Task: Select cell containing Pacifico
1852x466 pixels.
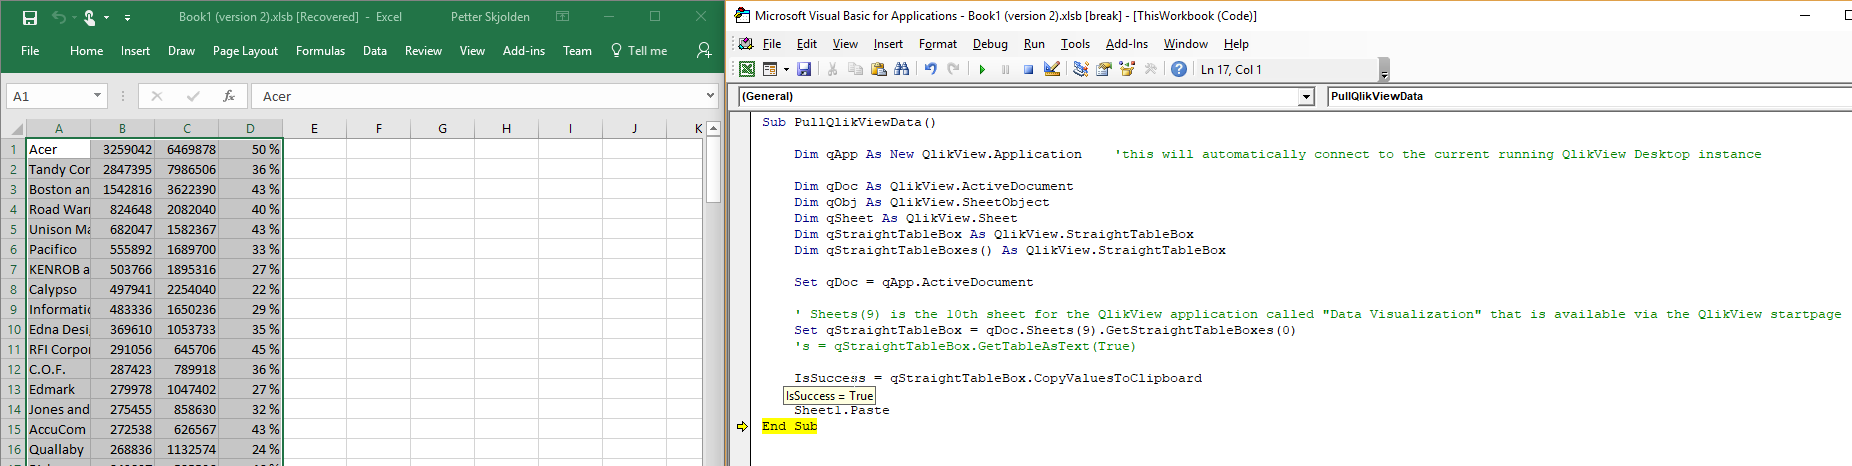Action: 58,249
